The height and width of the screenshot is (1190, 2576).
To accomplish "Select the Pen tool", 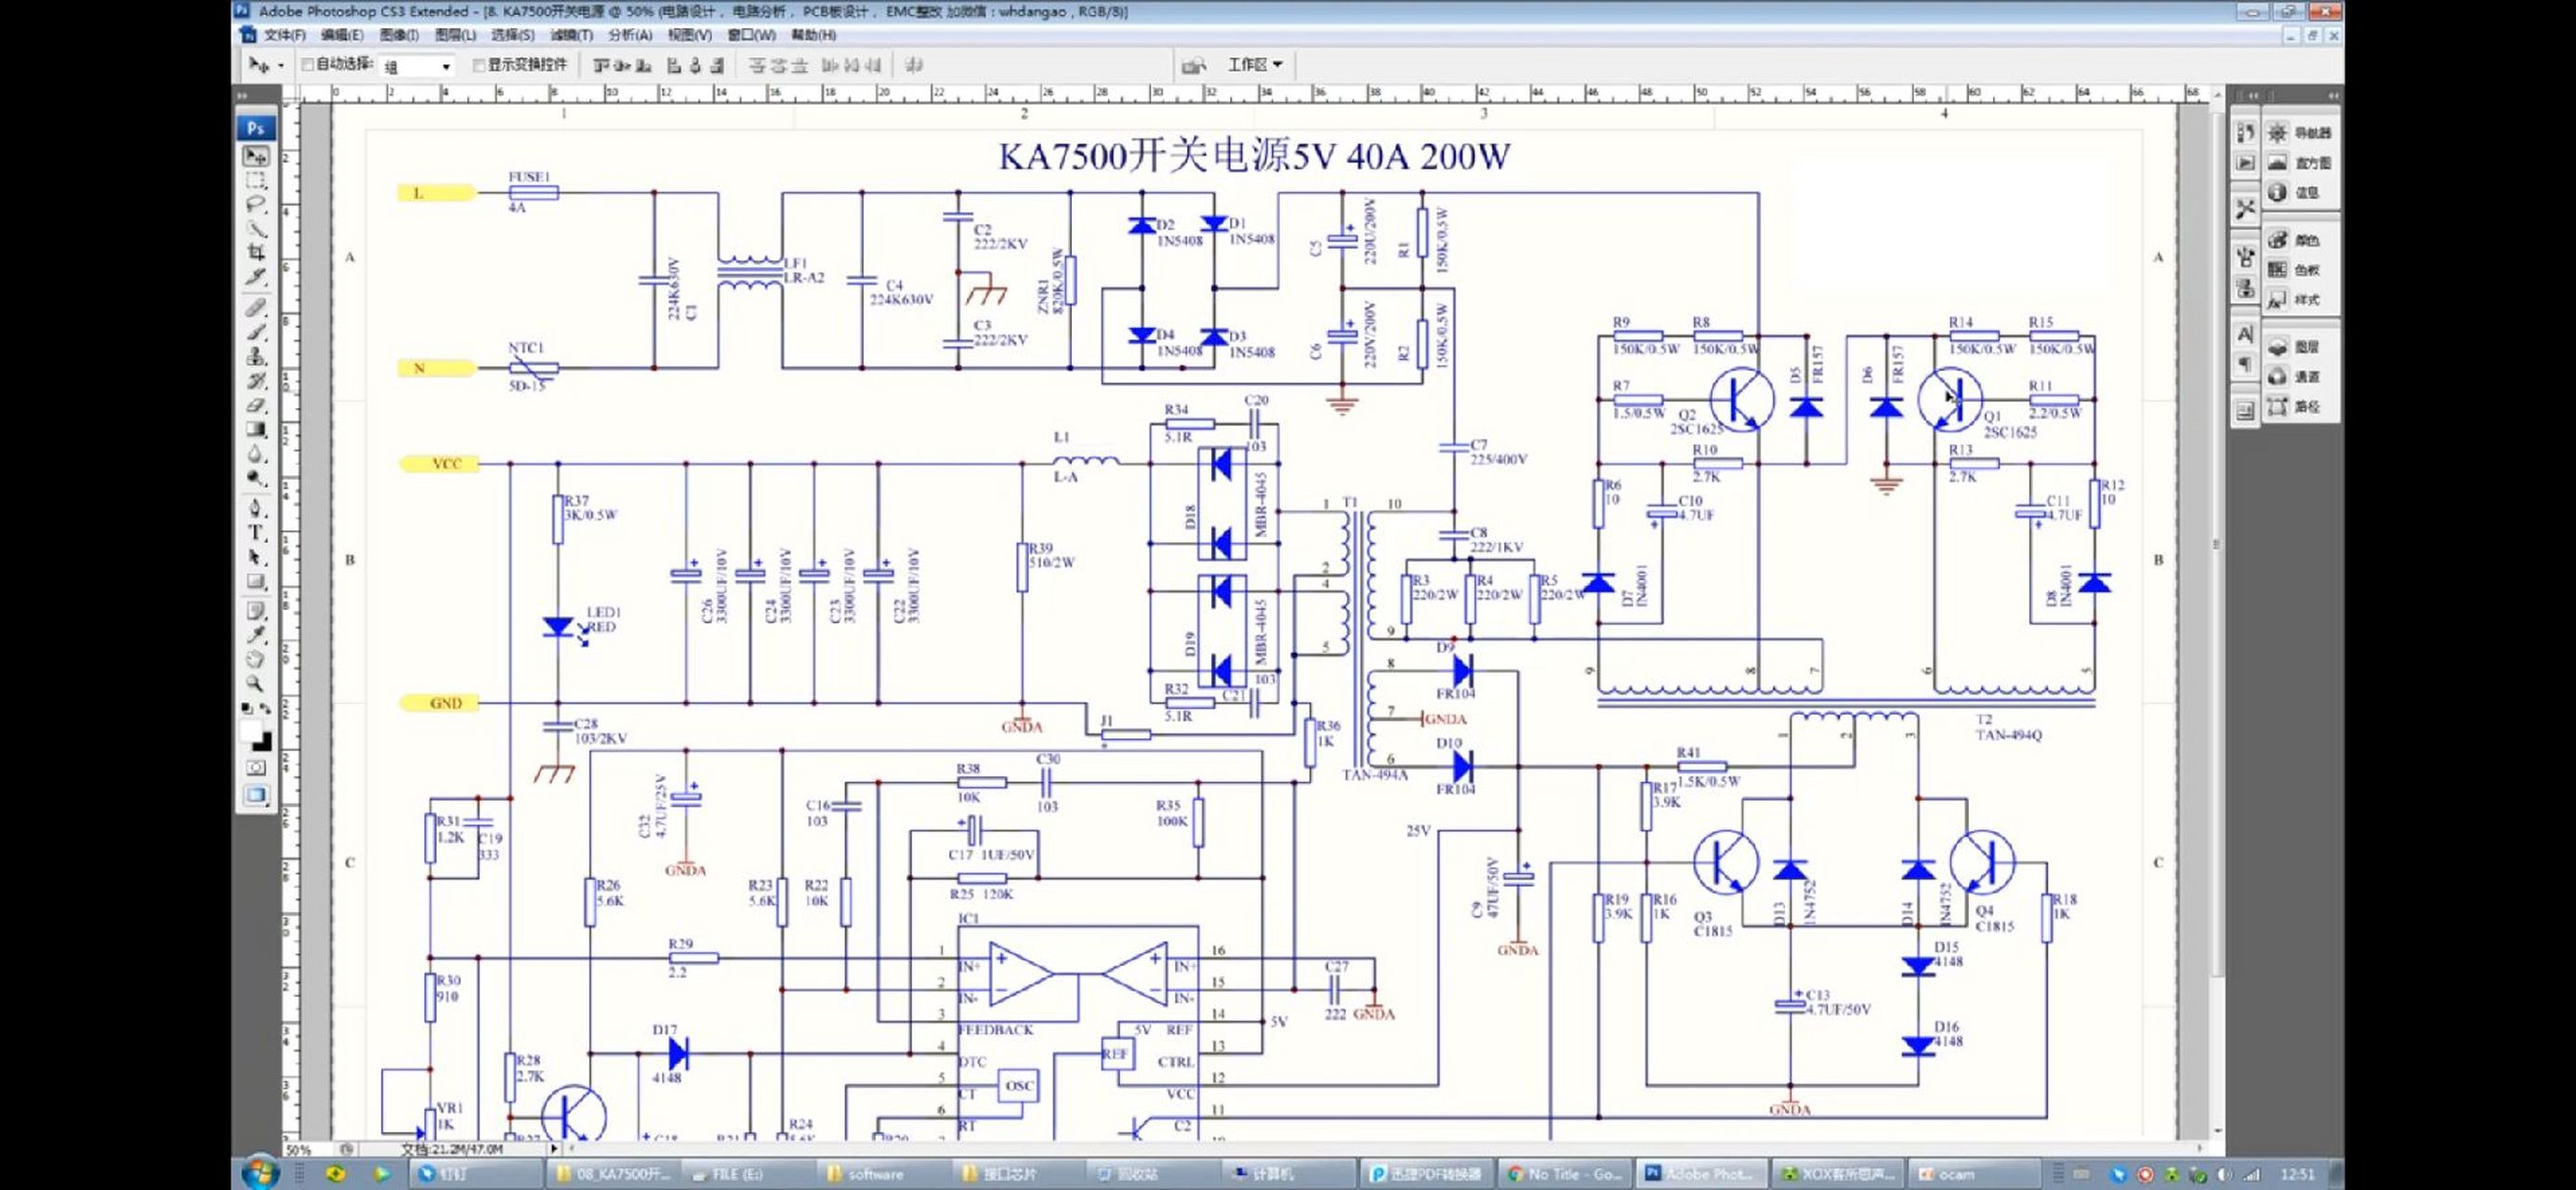I will pos(256,508).
